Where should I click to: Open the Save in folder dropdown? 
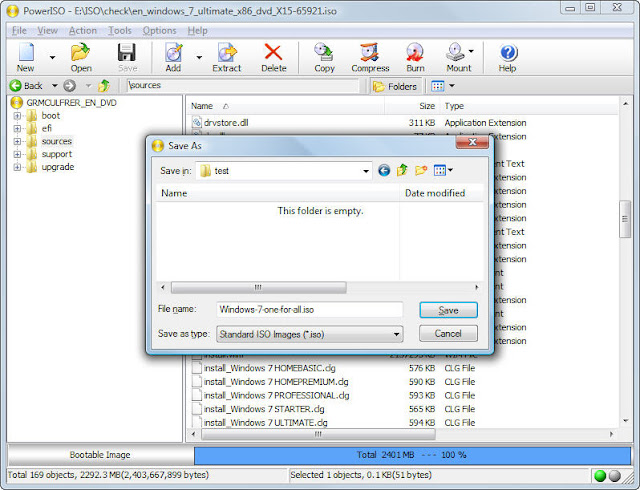click(x=366, y=171)
